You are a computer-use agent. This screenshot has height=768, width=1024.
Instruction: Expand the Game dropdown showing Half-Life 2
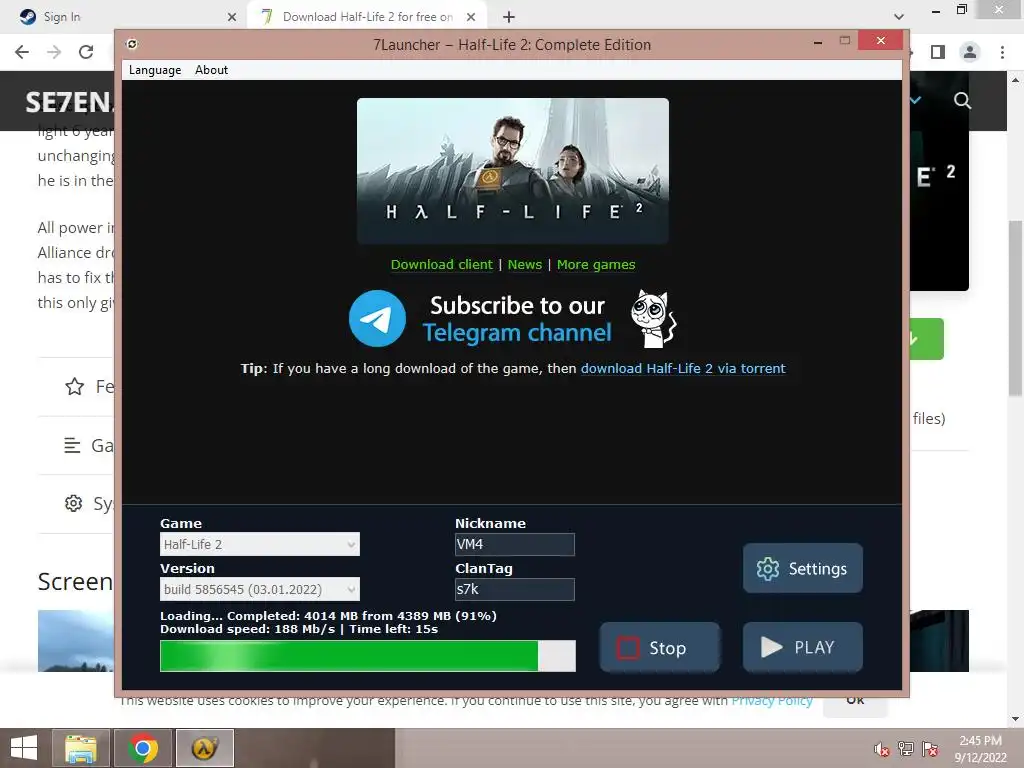[260, 544]
